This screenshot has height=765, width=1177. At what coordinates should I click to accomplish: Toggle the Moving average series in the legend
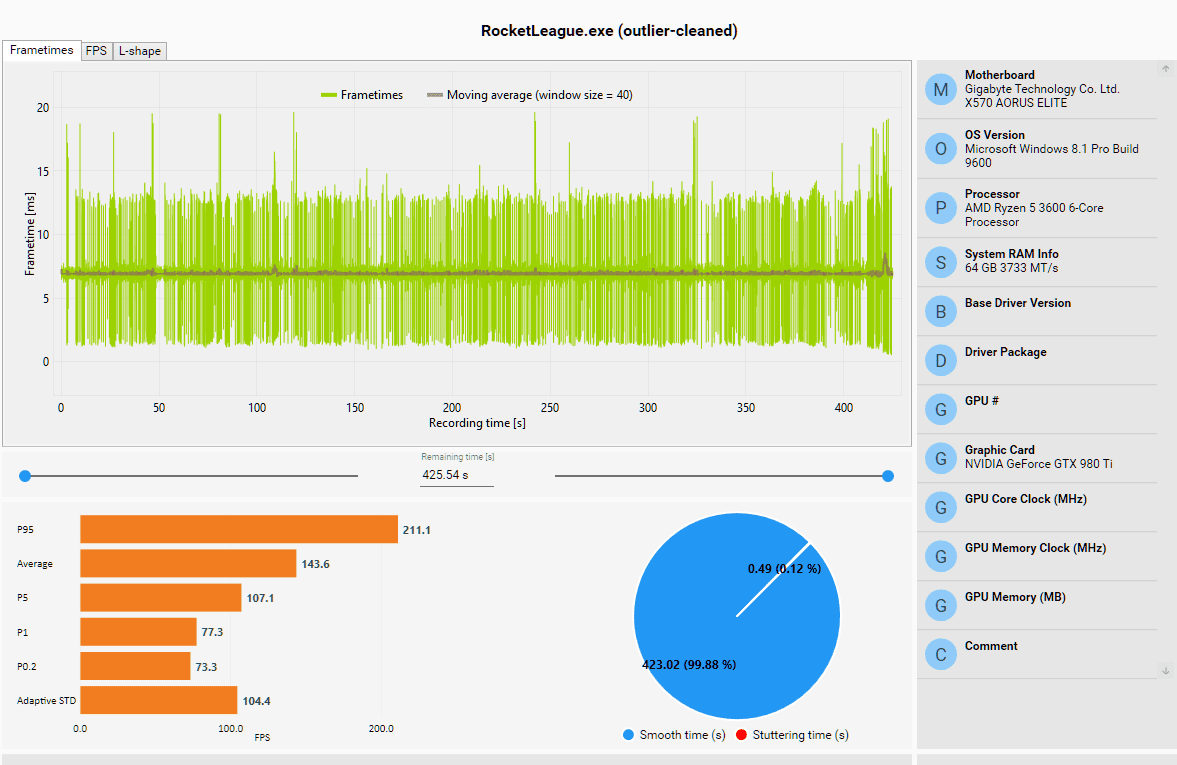tap(530, 95)
